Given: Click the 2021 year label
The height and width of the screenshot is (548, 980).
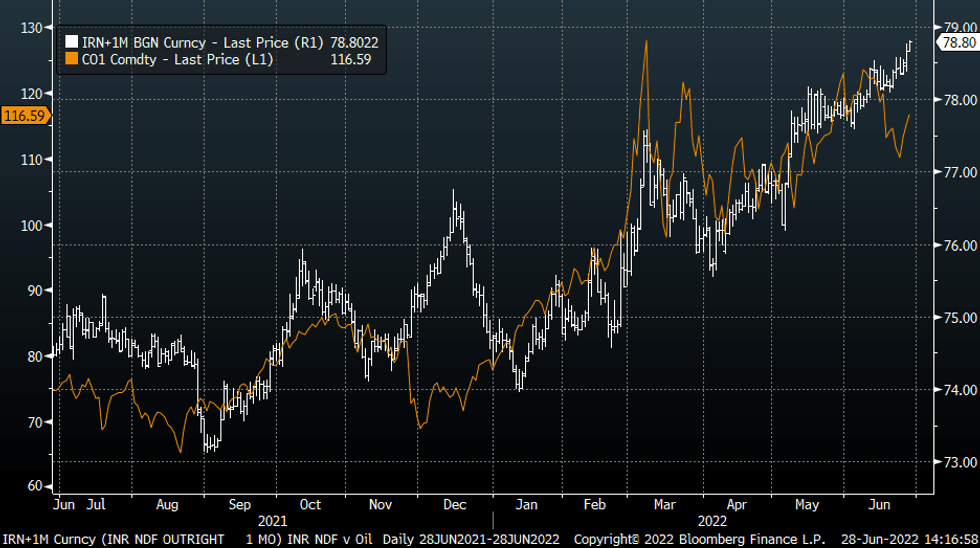Looking at the screenshot, I should (270, 521).
